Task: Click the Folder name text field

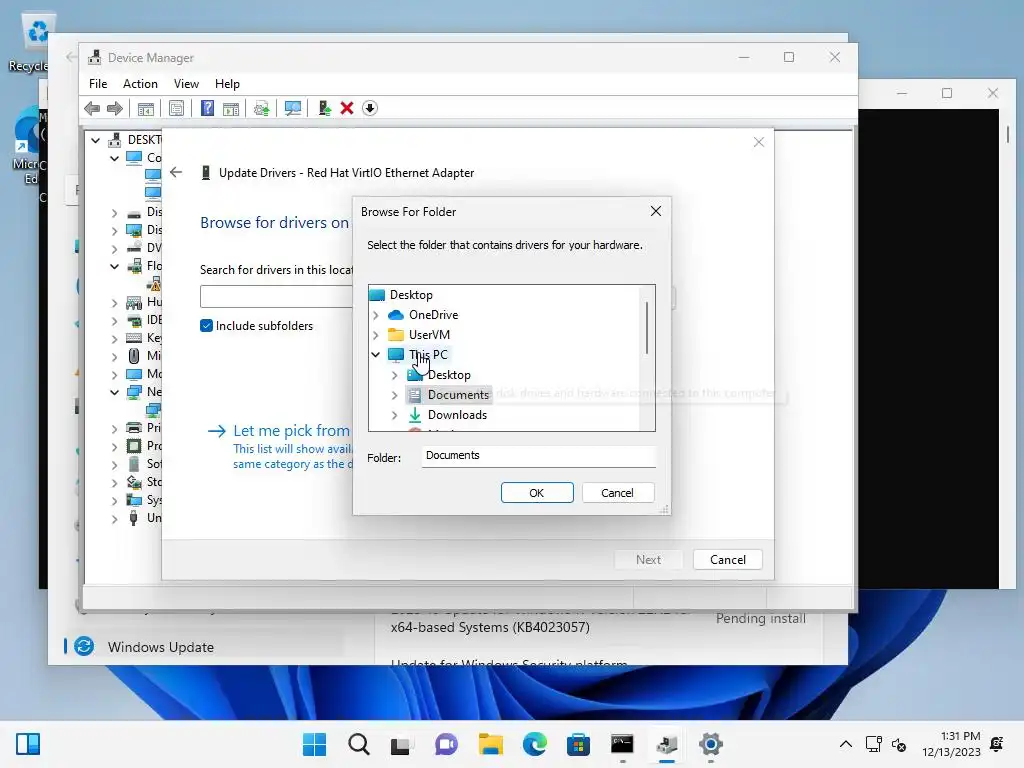Action: (538, 455)
